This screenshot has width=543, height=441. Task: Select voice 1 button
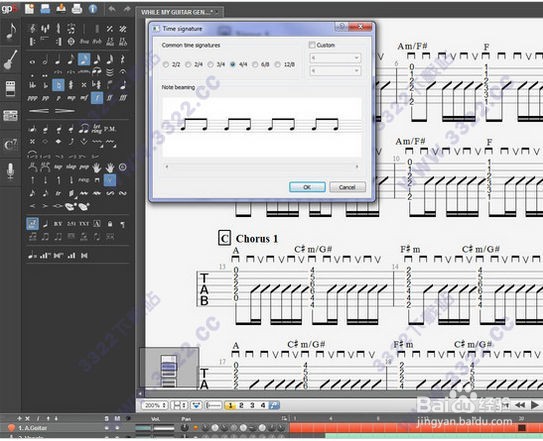(x=230, y=405)
